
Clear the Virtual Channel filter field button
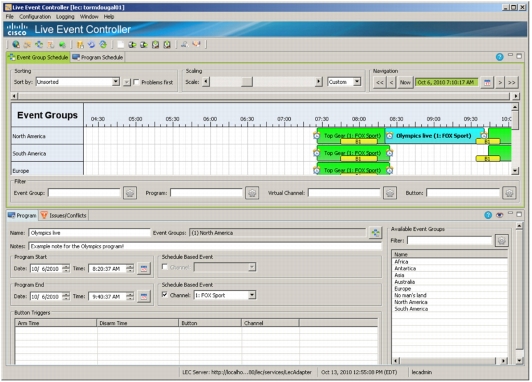(x=390, y=193)
